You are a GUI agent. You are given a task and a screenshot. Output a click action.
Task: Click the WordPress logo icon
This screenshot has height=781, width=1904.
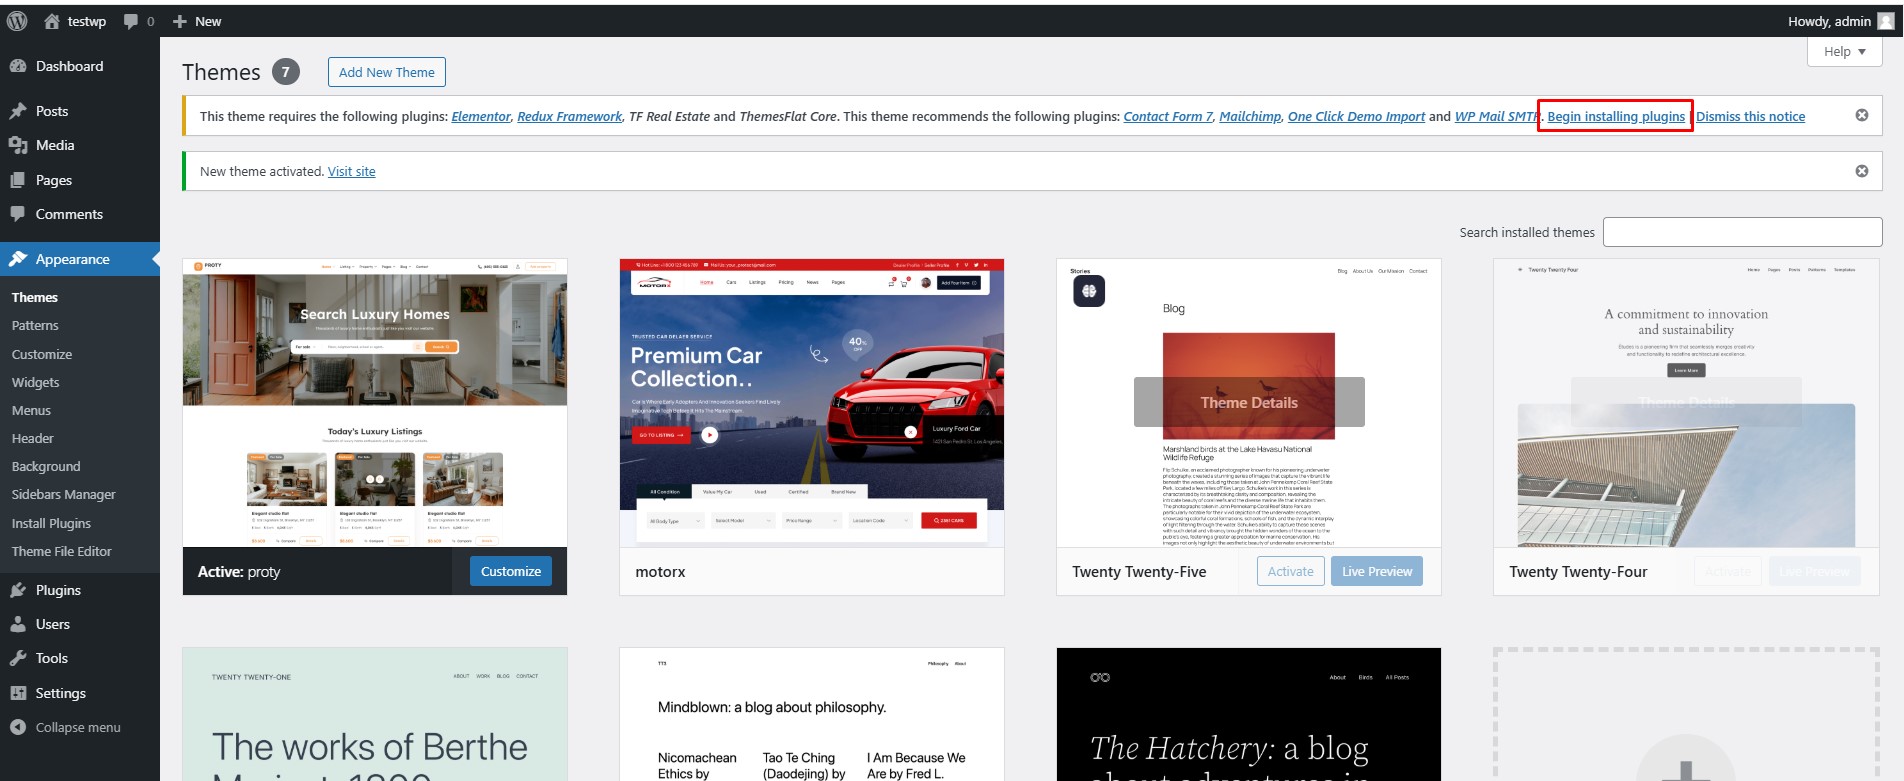click(x=17, y=21)
